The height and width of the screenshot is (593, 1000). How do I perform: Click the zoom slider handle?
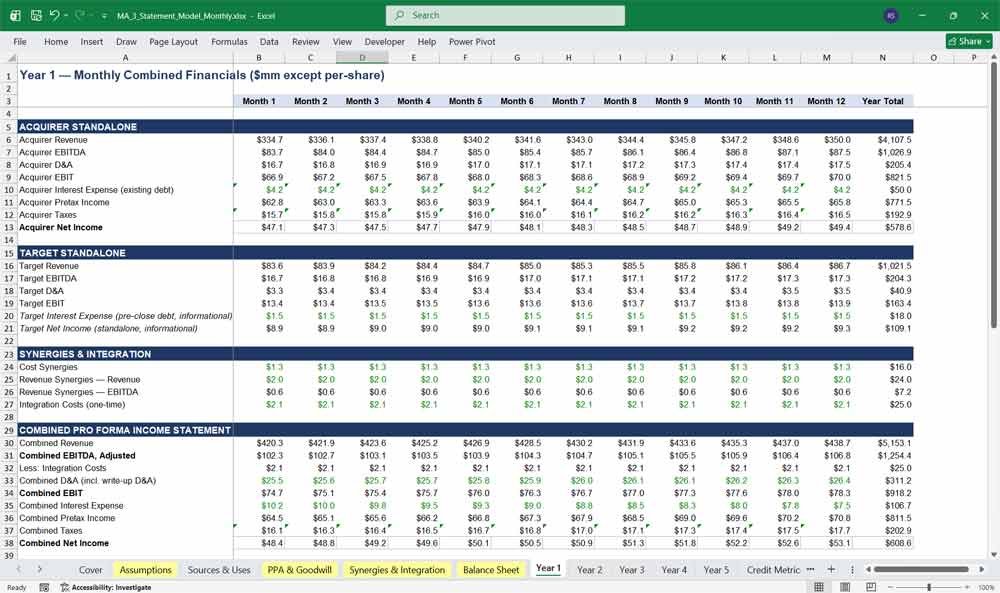[929, 587]
